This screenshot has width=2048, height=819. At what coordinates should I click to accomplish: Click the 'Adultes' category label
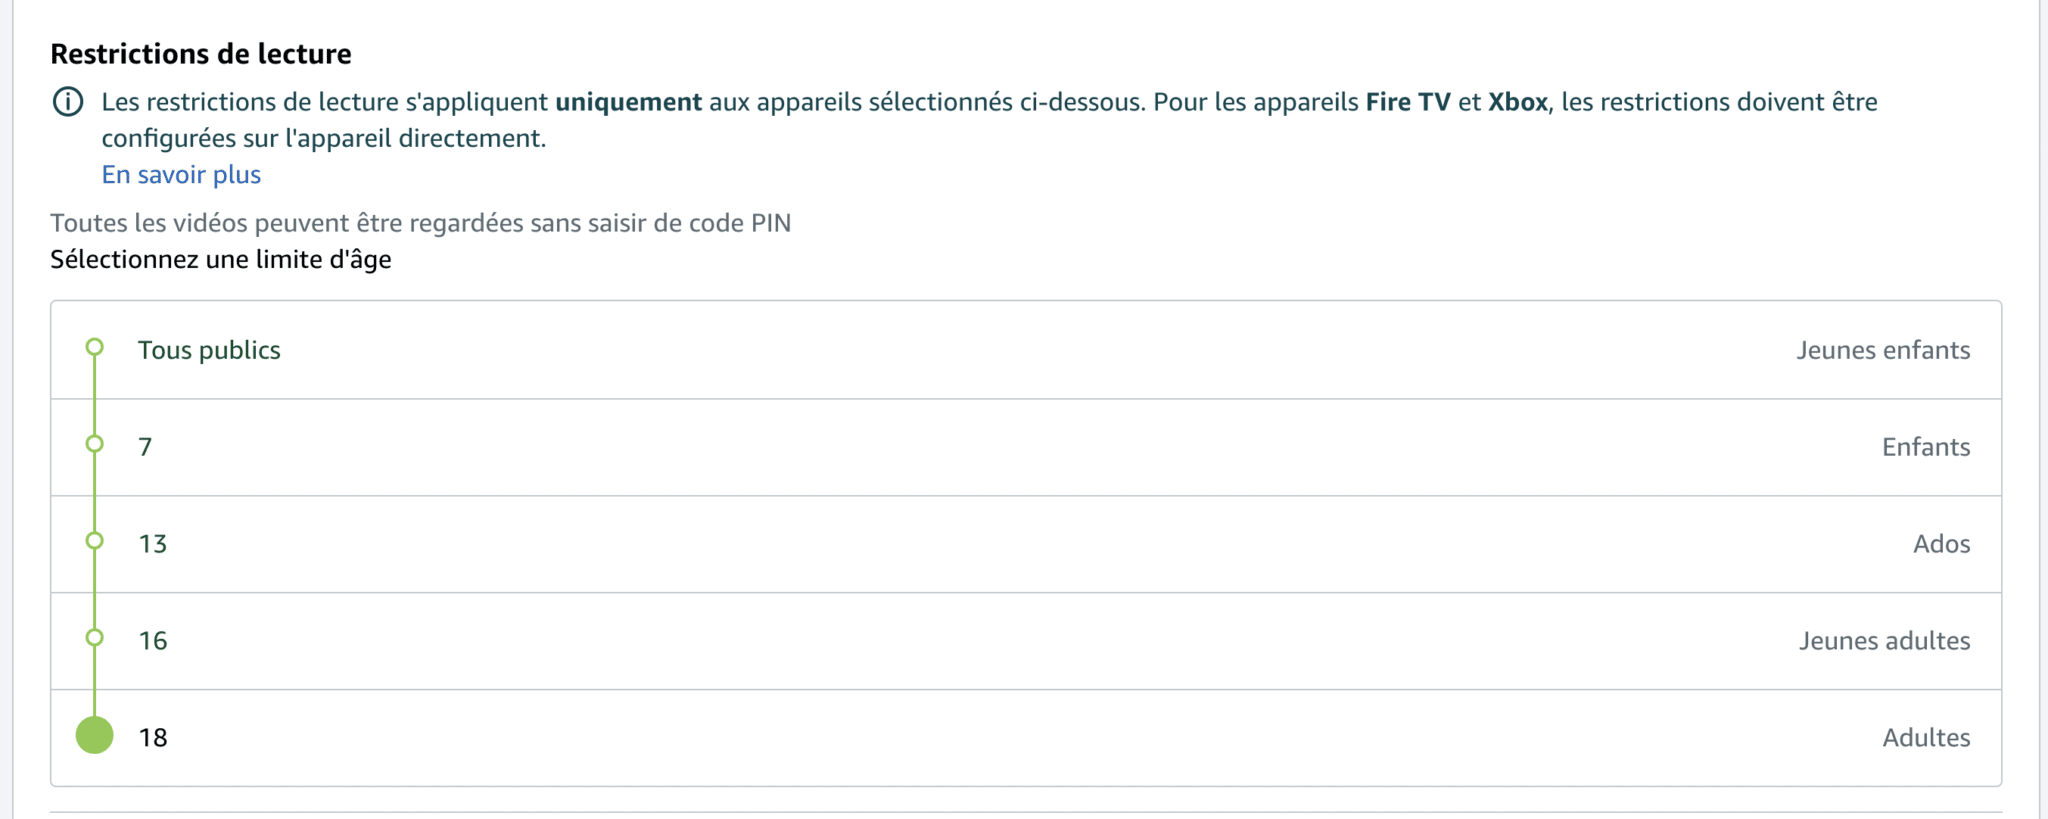pos(1925,738)
